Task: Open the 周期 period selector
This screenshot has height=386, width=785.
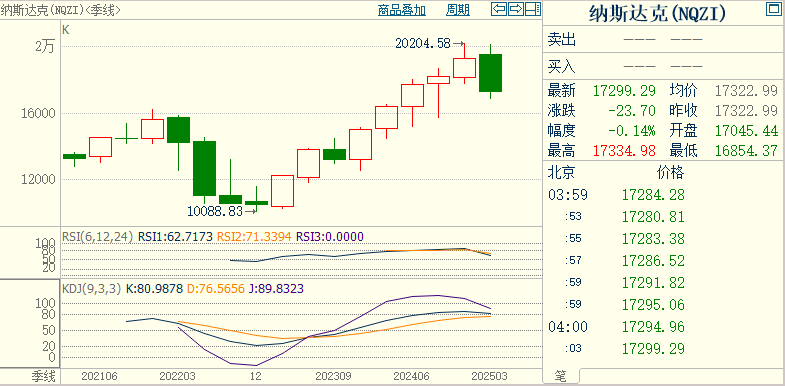Action: pyautogui.click(x=458, y=10)
